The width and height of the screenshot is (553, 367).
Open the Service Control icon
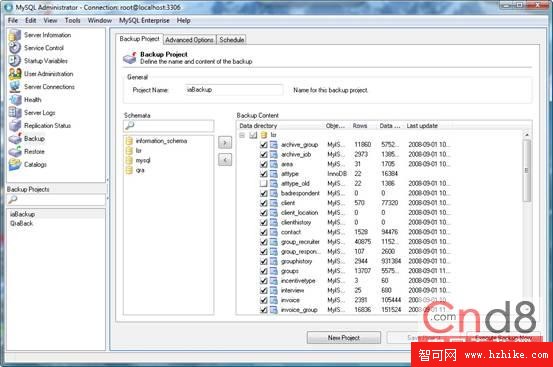tap(15, 48)
